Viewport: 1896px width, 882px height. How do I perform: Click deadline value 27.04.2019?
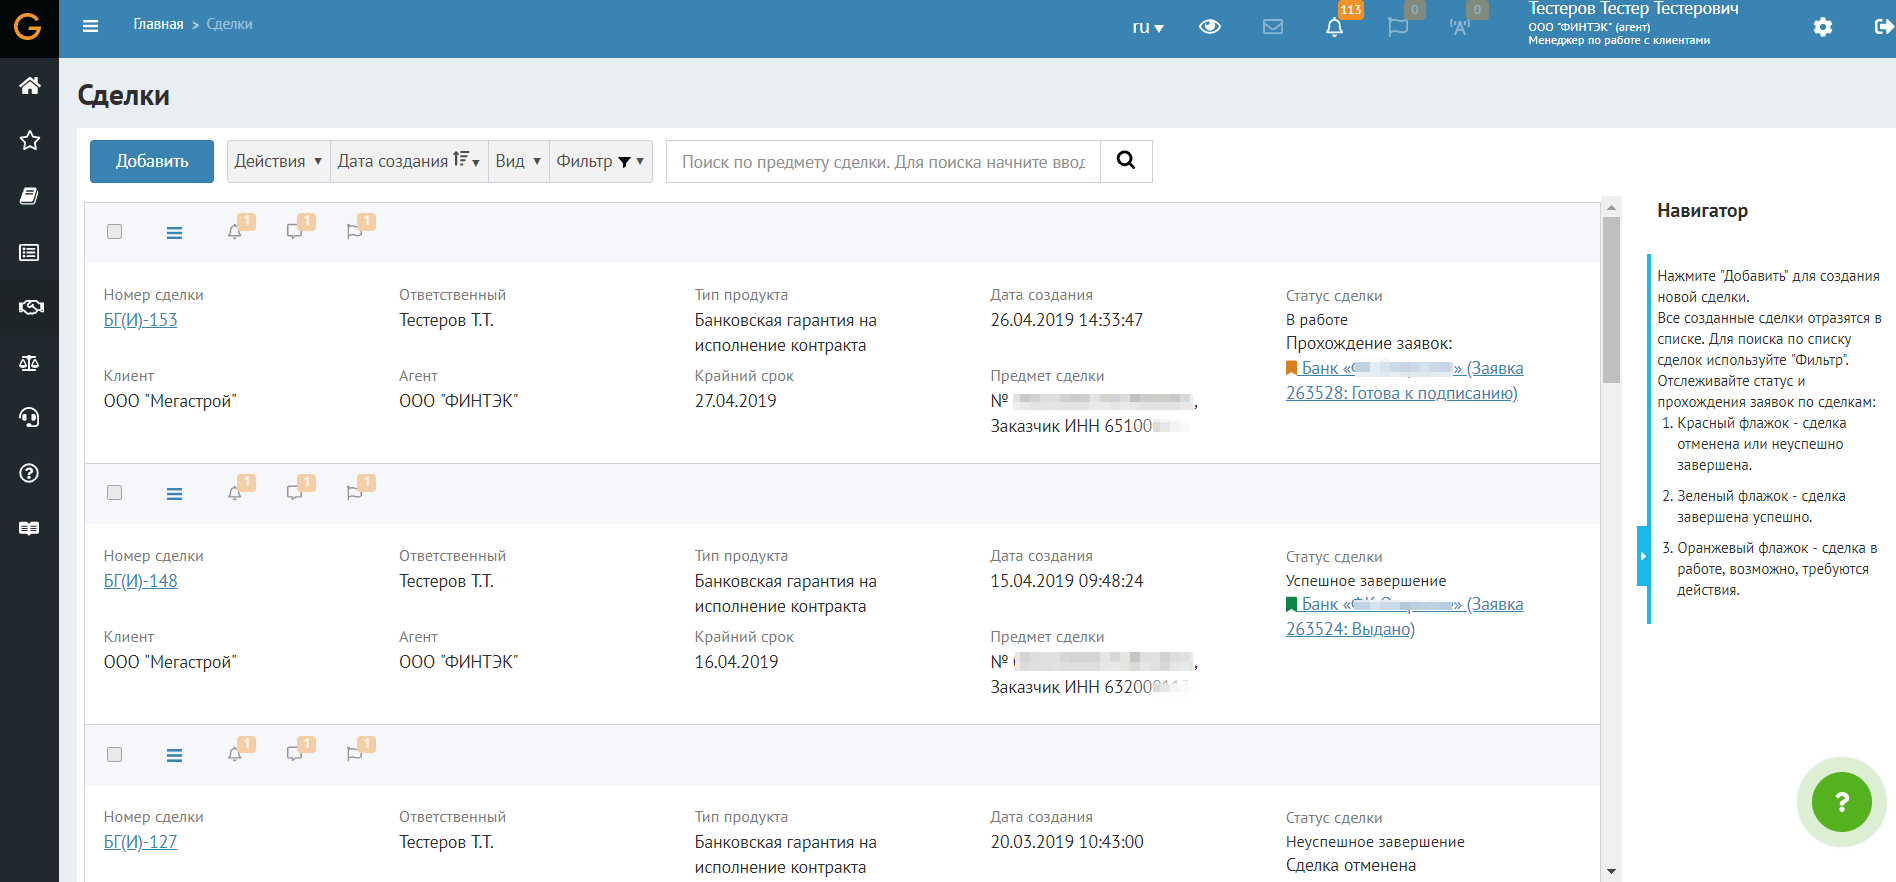[x=736, y=401]
